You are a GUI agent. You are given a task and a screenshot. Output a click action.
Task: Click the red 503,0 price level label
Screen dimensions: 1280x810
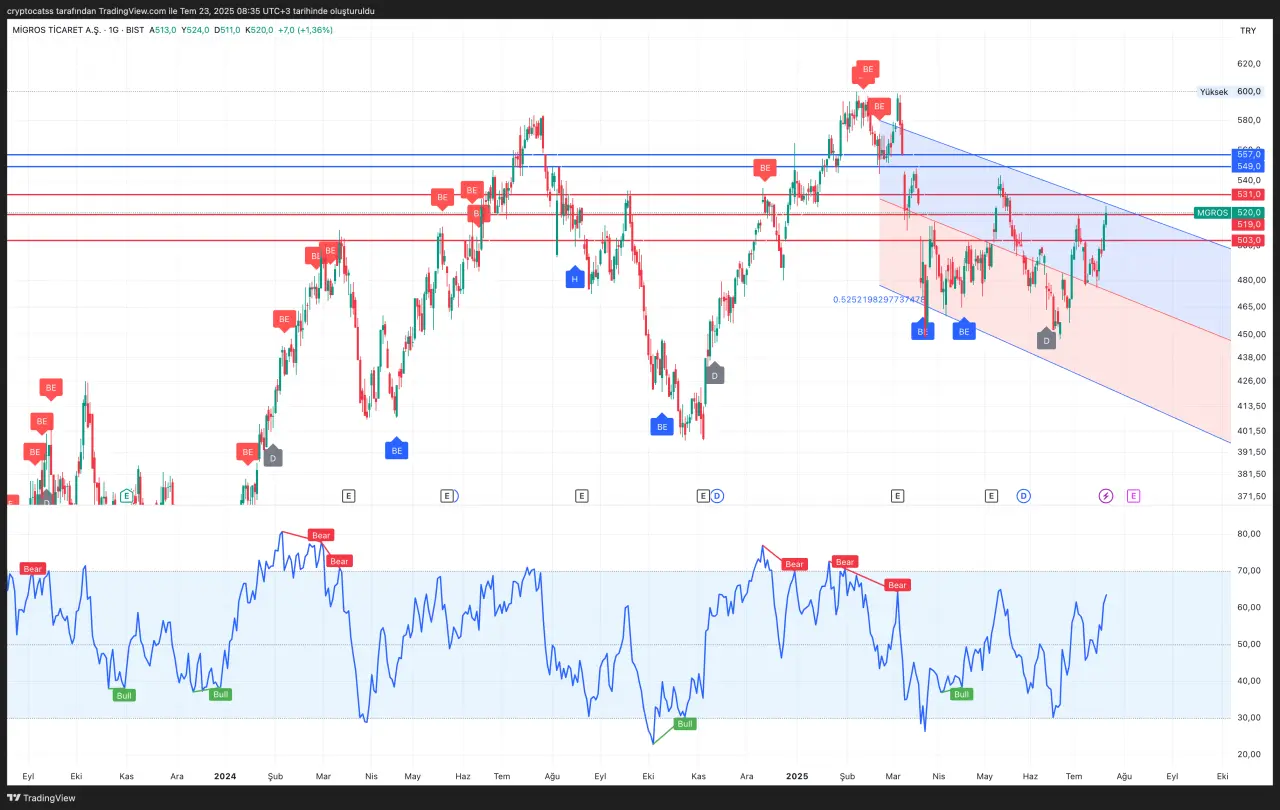1248,241
